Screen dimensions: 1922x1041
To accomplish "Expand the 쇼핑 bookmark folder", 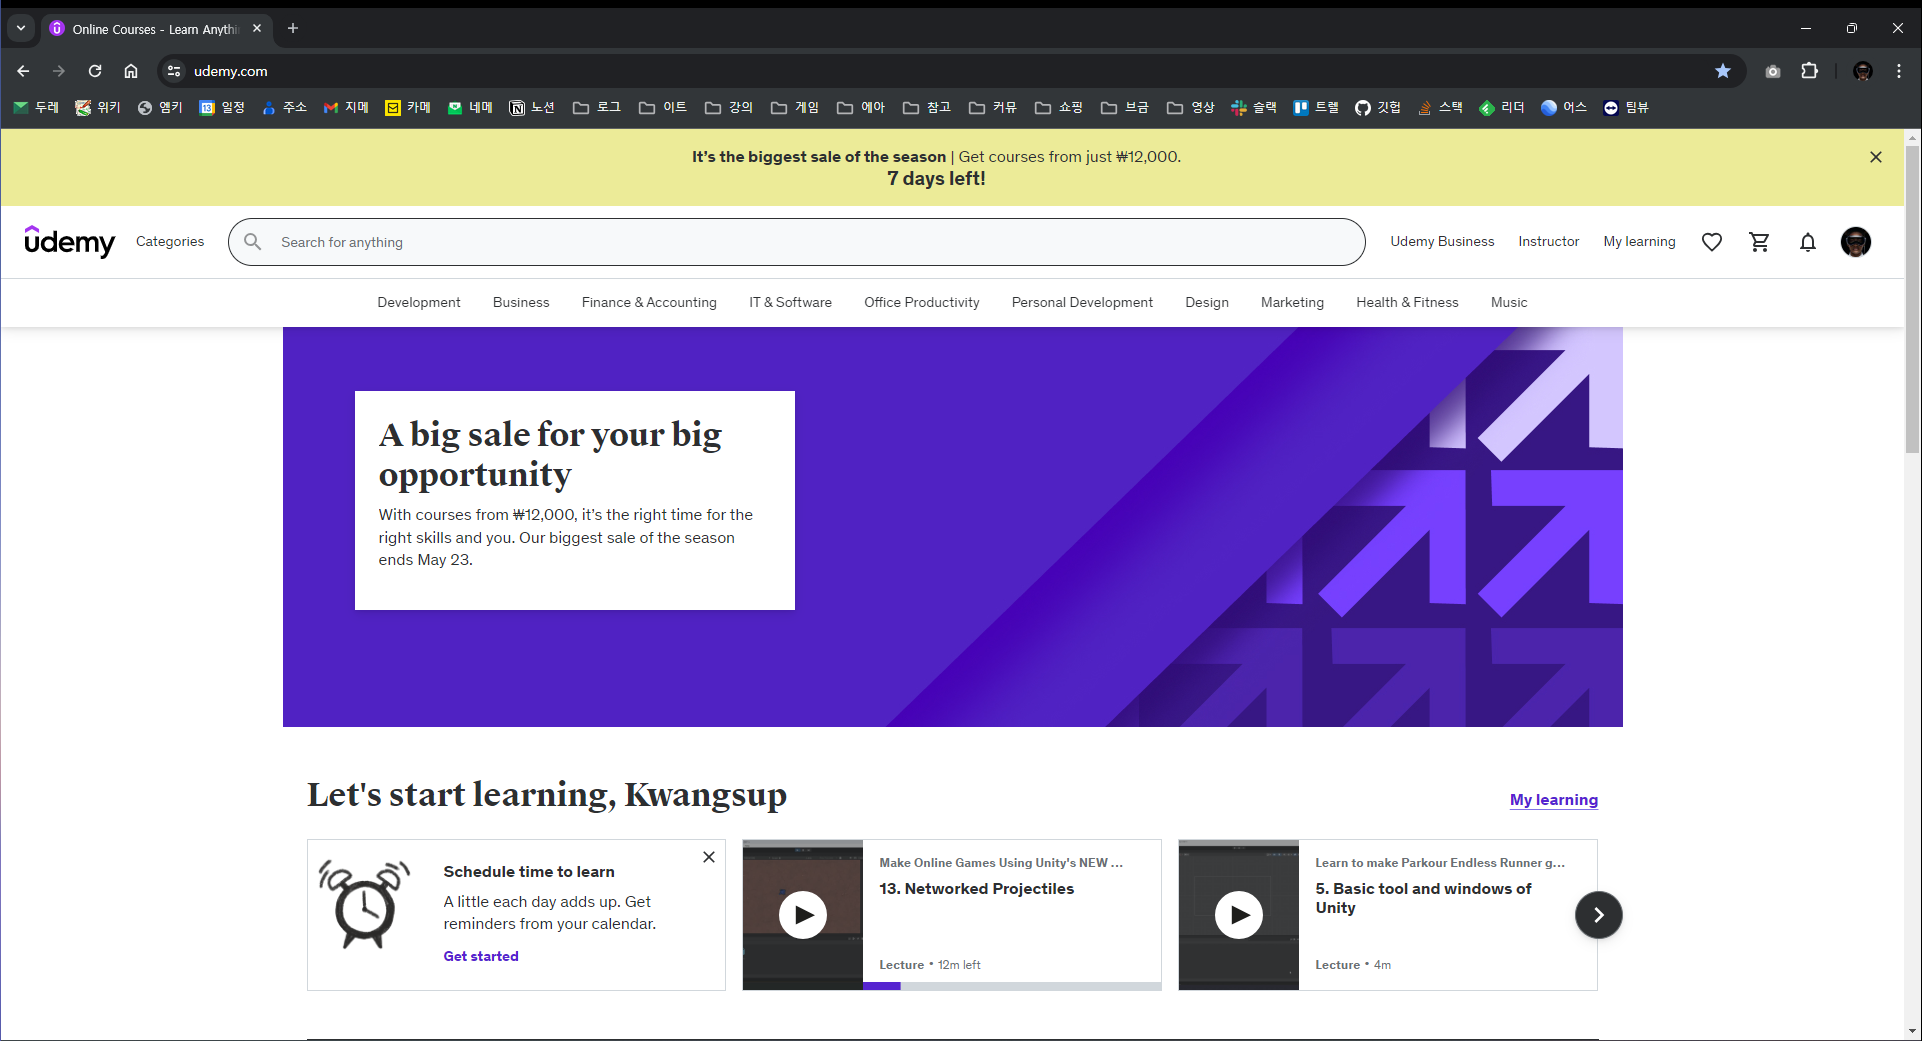I will pyautogui.click(x=1059, y=108).
